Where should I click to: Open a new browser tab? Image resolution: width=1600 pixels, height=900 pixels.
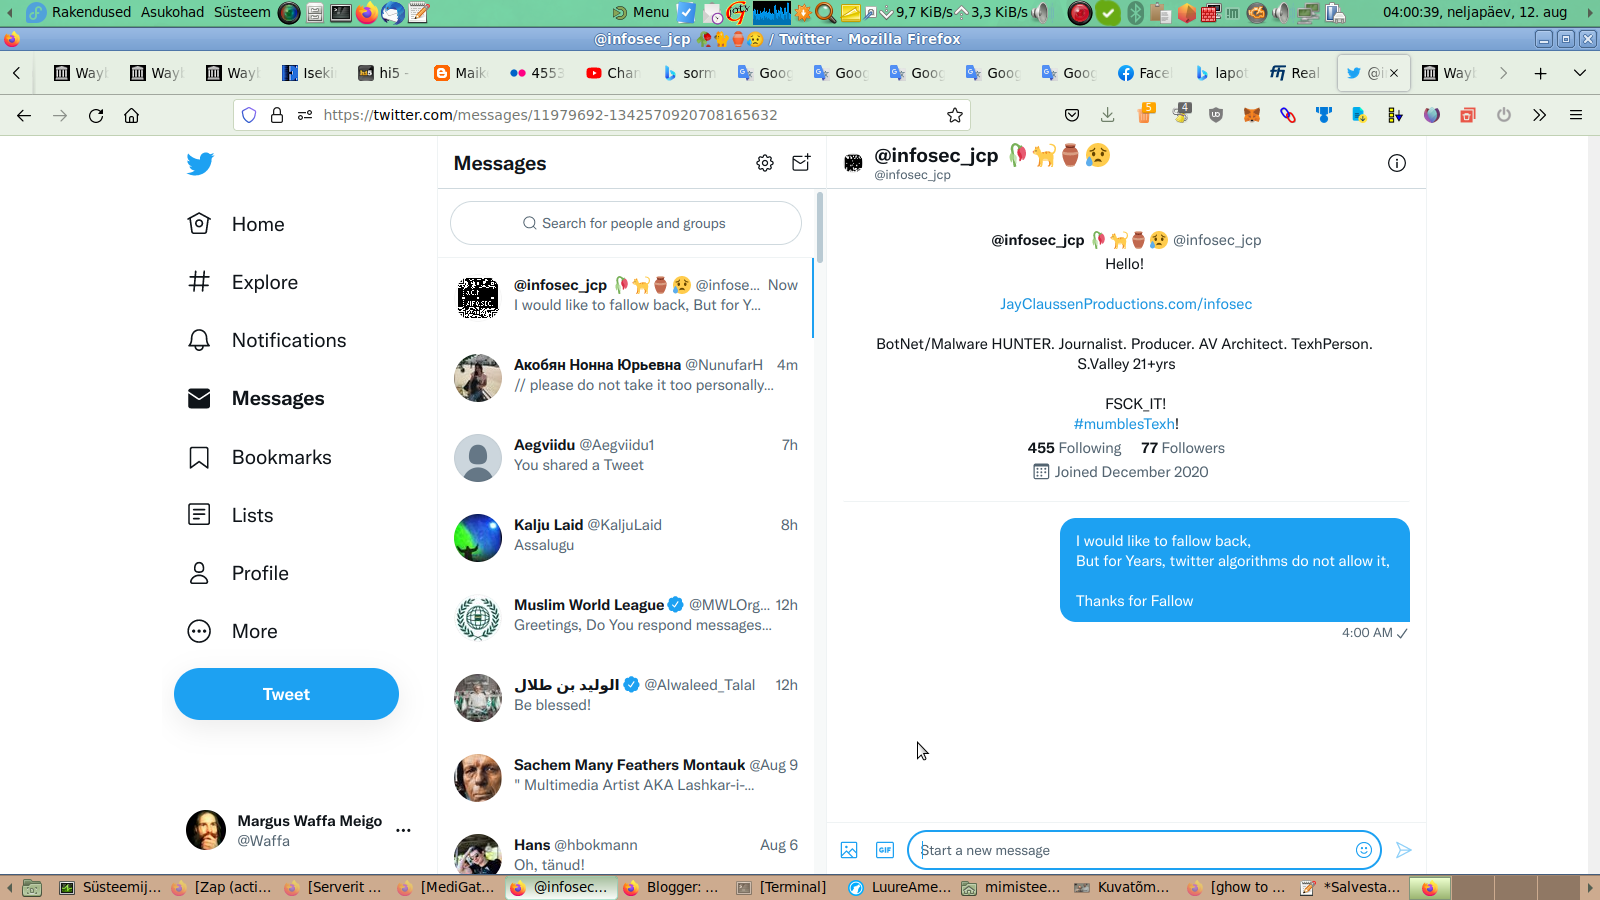tap(1541, 73)
